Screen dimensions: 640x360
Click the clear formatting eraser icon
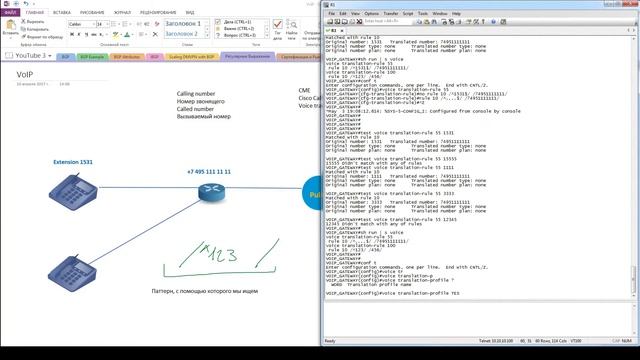[157, 24]
